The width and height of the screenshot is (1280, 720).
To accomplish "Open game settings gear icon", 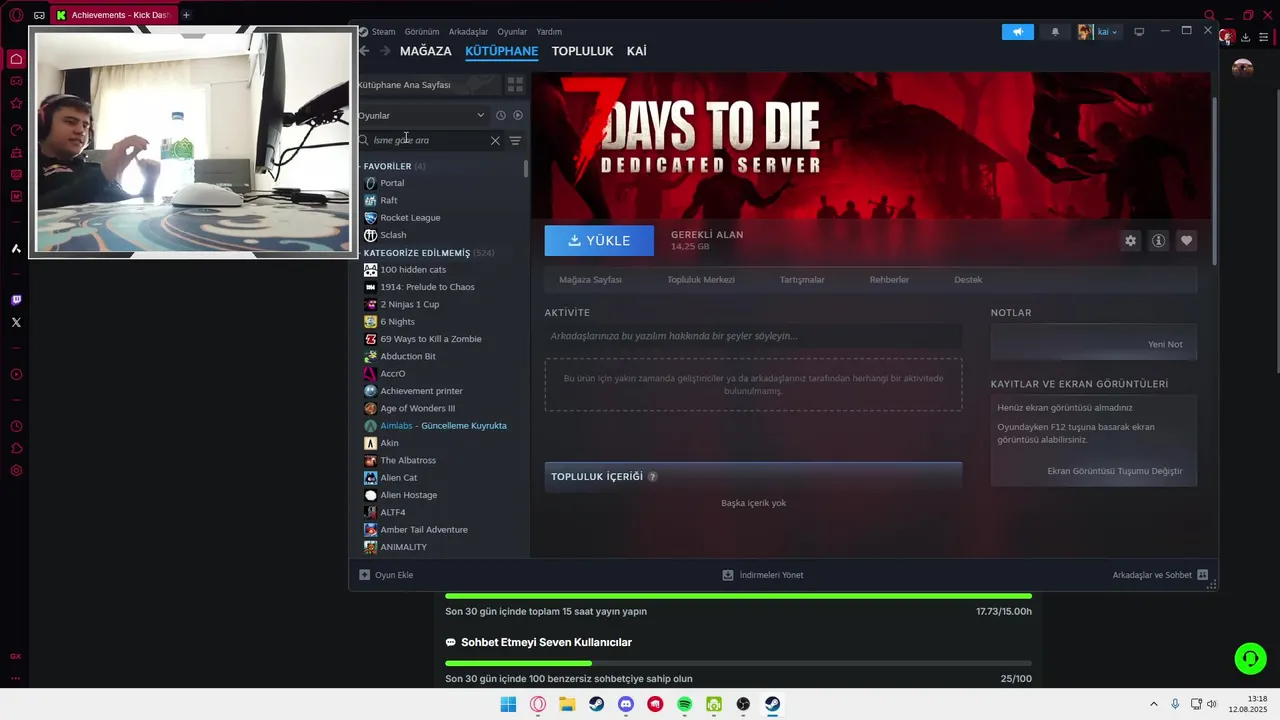I will coord(1130,241).
